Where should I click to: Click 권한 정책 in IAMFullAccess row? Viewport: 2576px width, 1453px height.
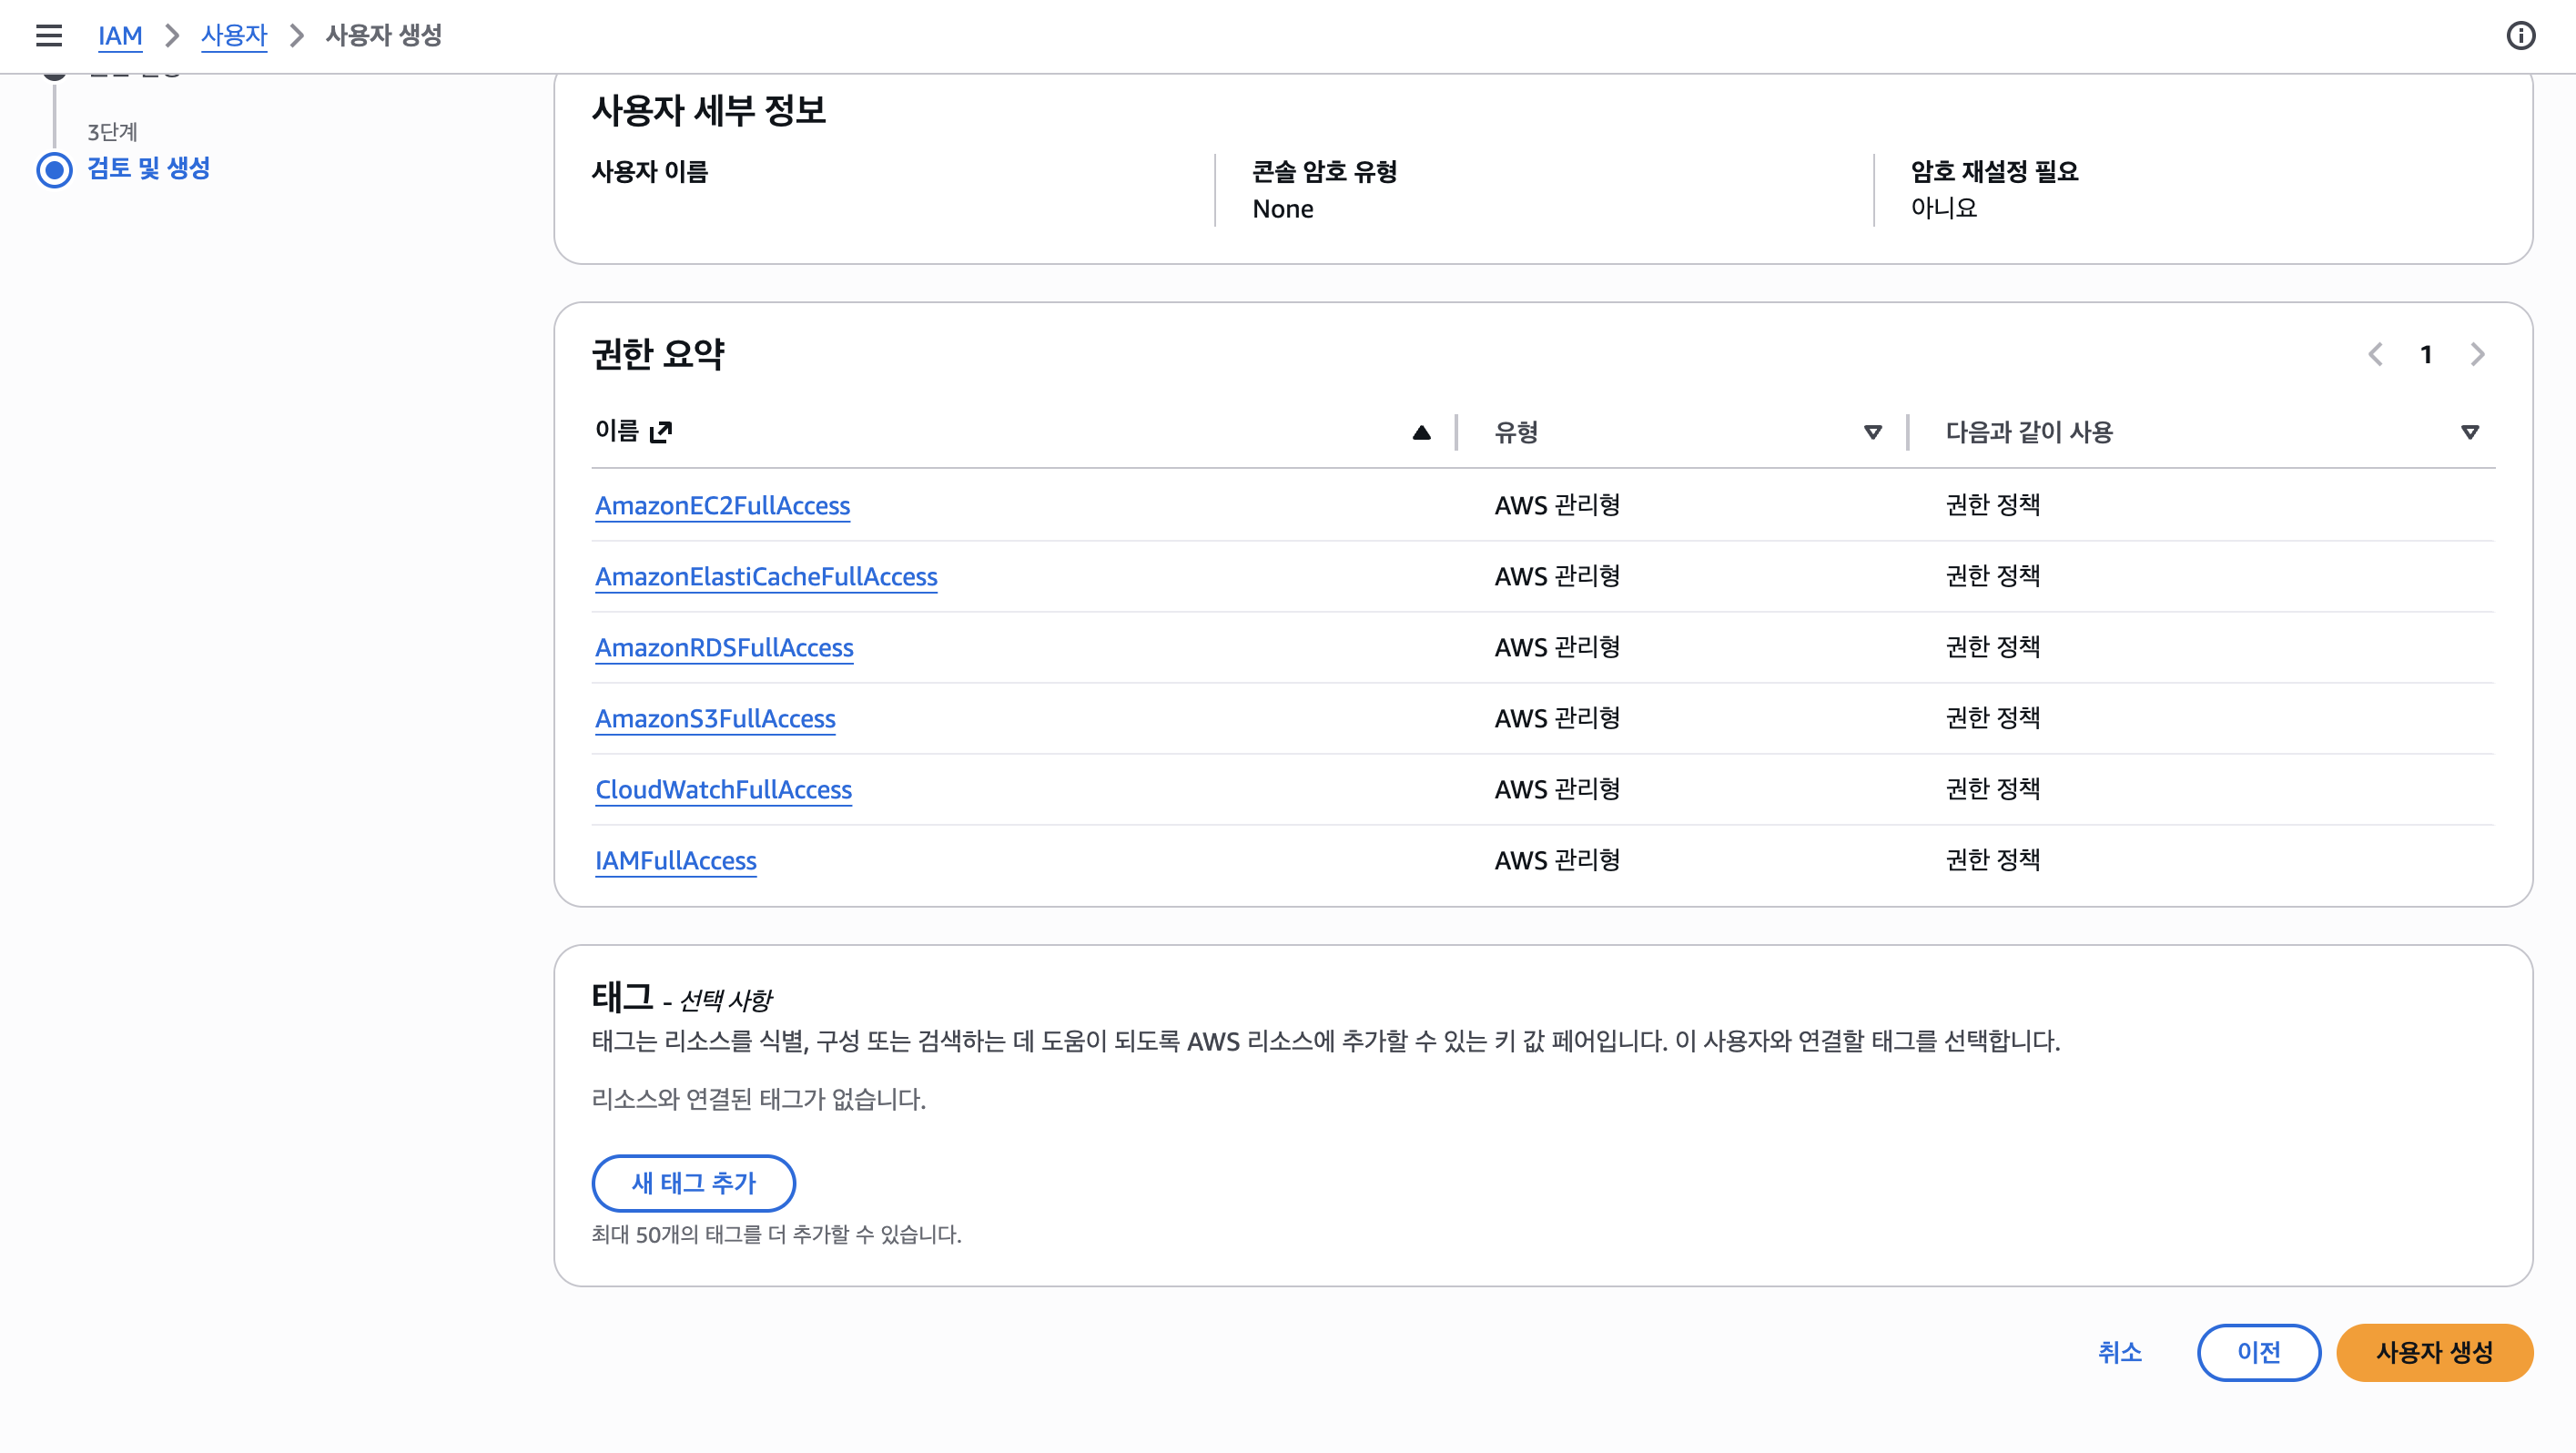tap(1993, 860)
